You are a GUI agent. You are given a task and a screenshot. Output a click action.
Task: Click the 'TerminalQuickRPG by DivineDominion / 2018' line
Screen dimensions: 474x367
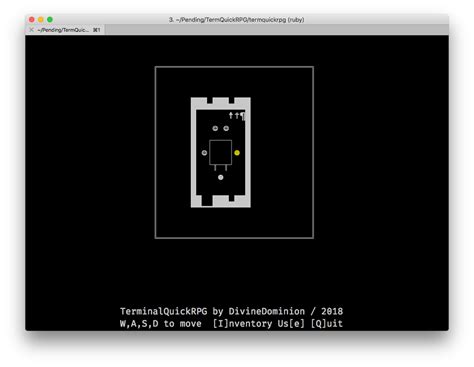point(231,311)
